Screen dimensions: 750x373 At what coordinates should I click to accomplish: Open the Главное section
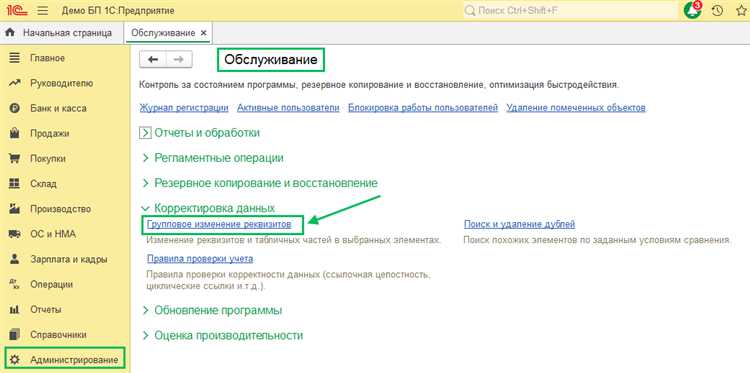[x=47, y=58]
